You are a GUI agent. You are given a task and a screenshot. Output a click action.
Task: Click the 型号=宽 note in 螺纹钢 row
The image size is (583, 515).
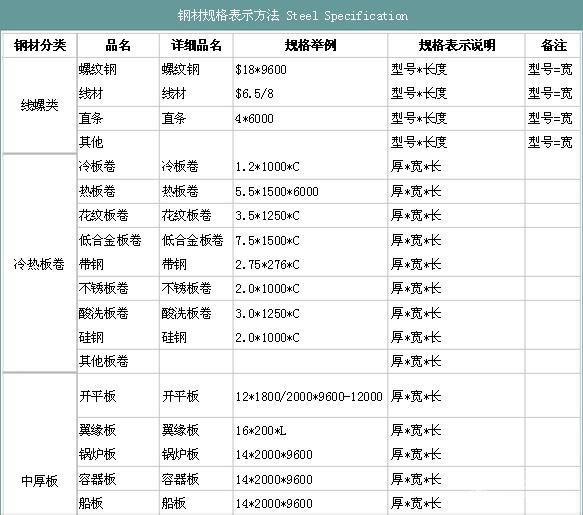tap(550, 69)
